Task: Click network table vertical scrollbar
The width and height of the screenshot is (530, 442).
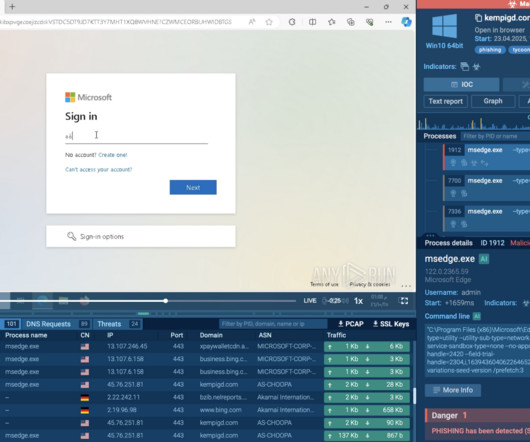Action: tap(414, 396)
